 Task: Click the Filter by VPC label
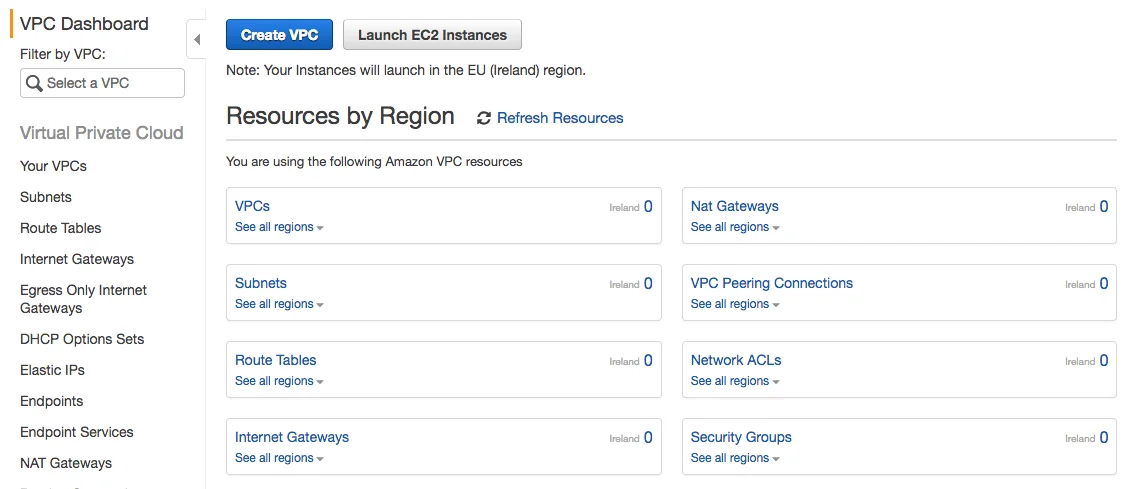tap(63, 55)
